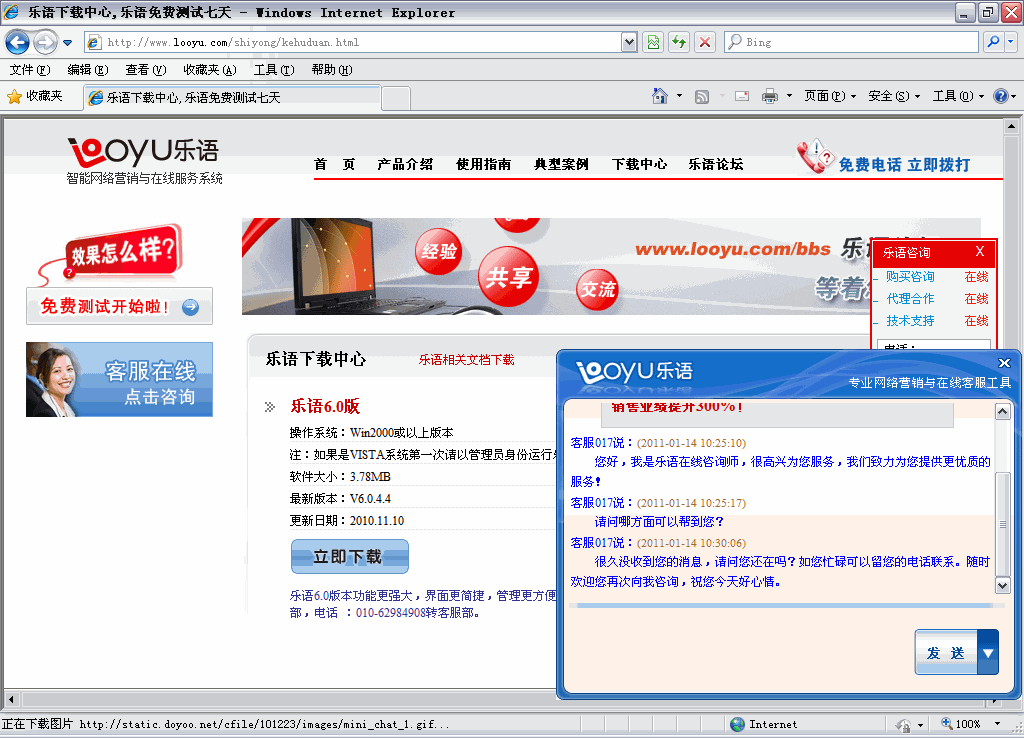1024x738 pixels.
Task: Open the 查看(V) menu
Action: click(x=146, y=70)
